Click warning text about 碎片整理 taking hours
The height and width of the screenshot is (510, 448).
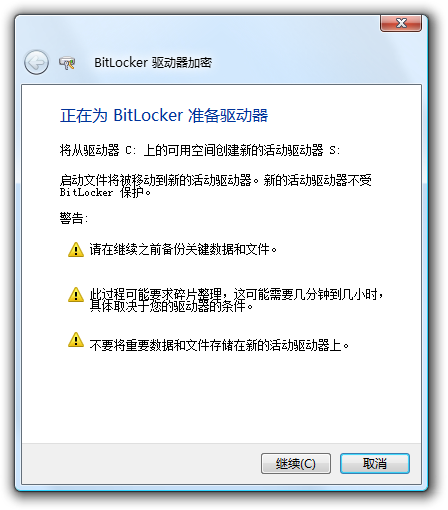tap(236, 300)
